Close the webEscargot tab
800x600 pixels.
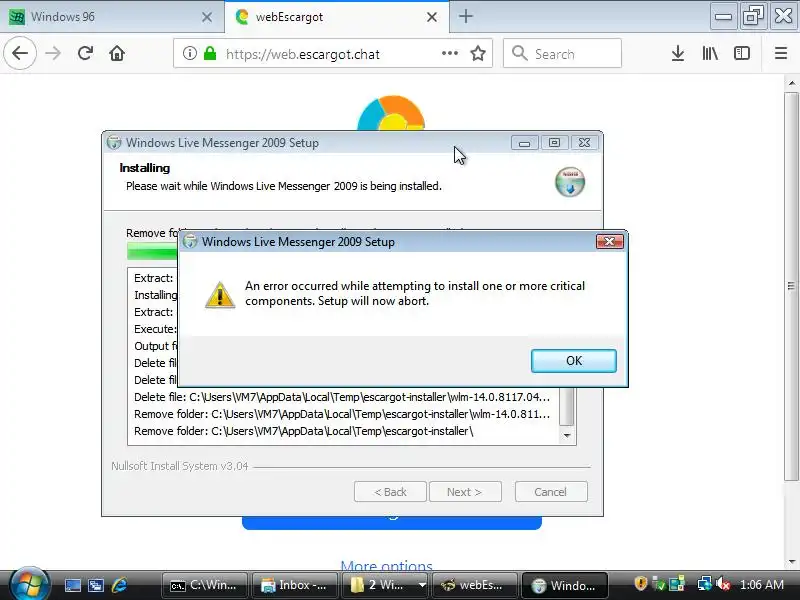[x=432, y=17]
